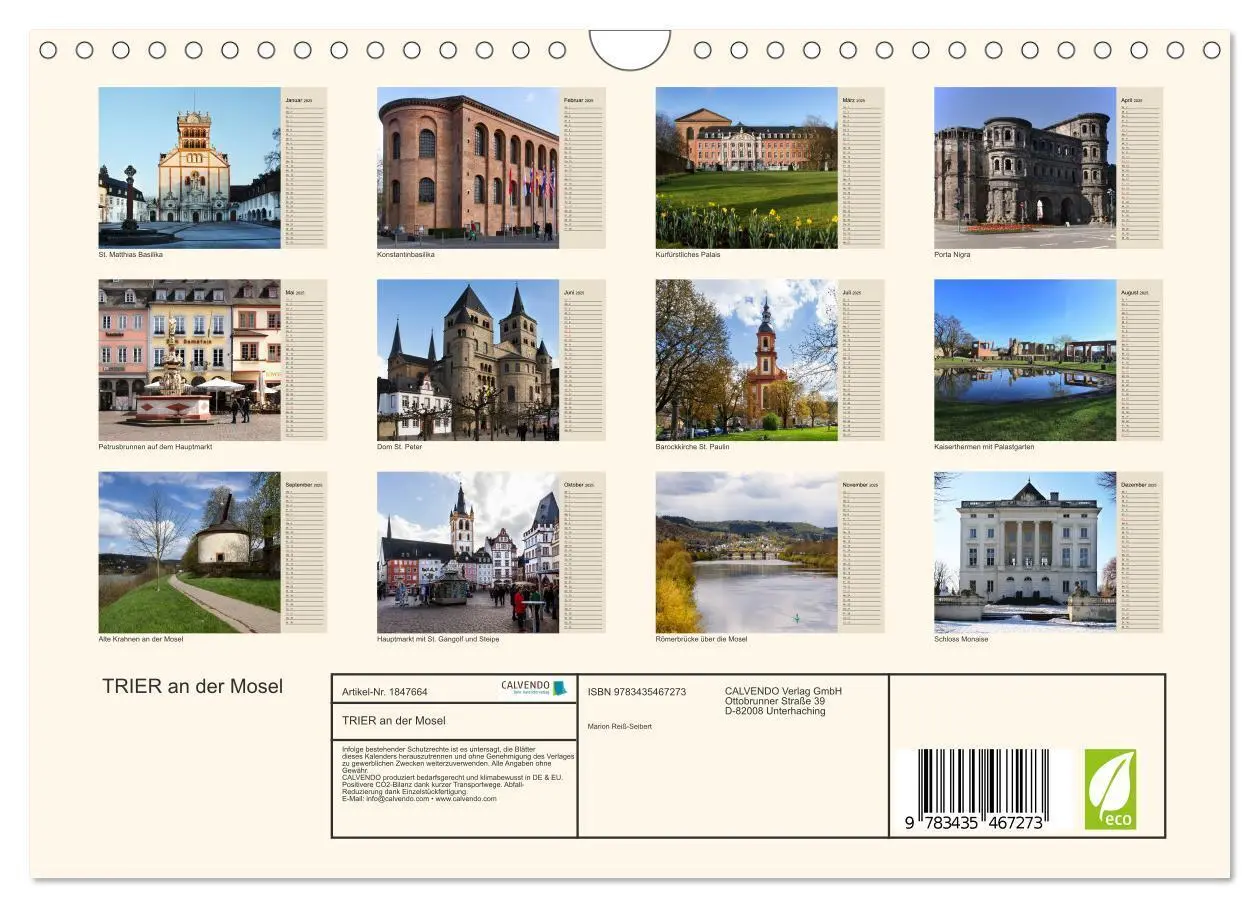Click the April calendar column
This screenshot has height=908, width=1260.
(x=1140, y=167)
